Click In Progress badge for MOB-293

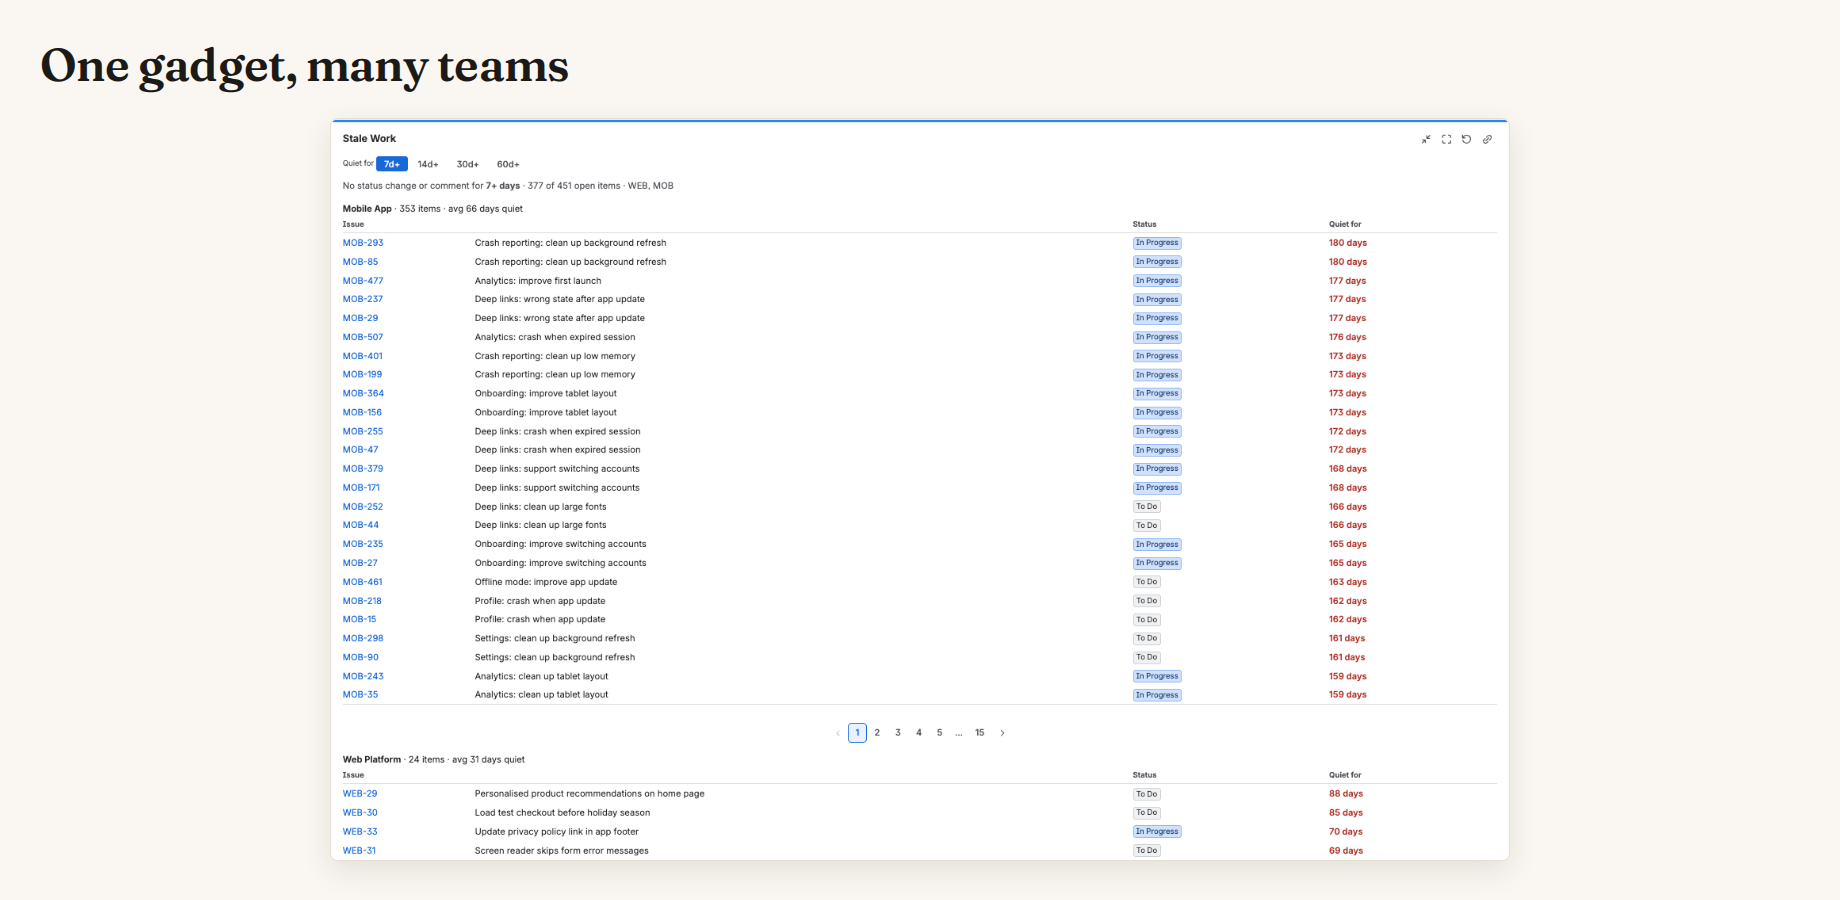tap(1157, 243)
